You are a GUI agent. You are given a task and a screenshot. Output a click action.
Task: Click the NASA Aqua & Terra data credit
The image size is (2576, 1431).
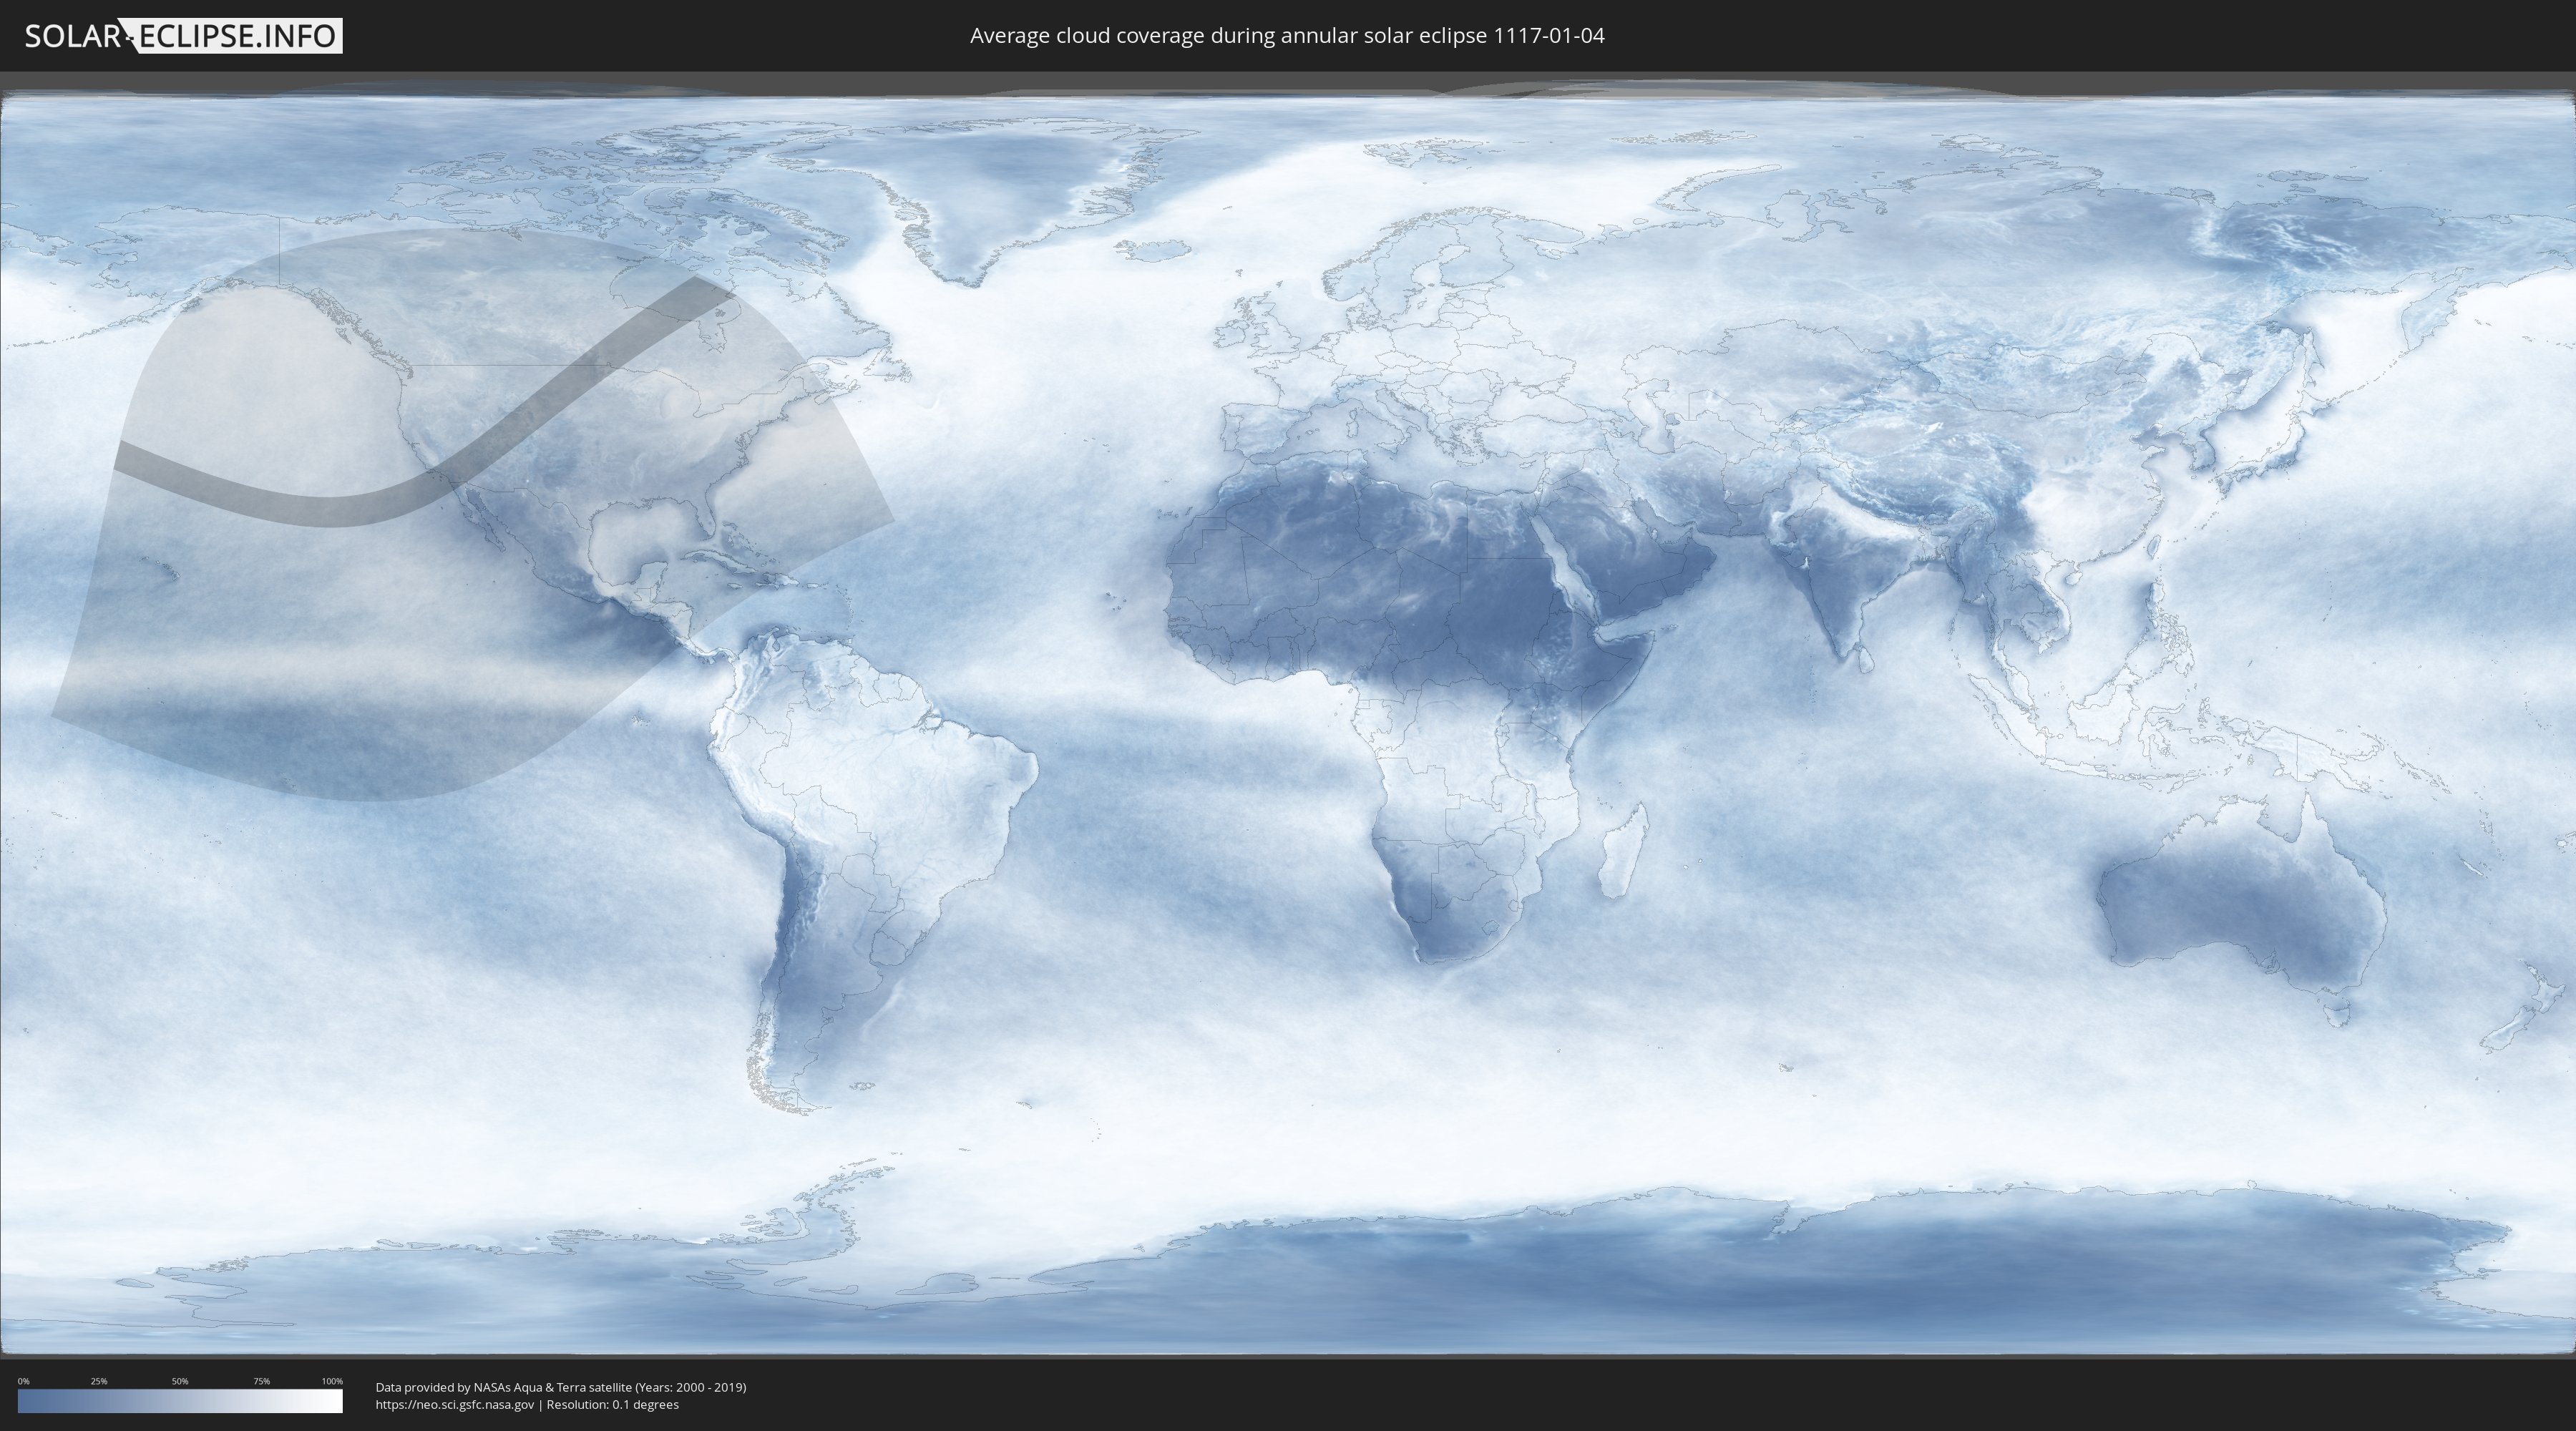(560, 1387)
